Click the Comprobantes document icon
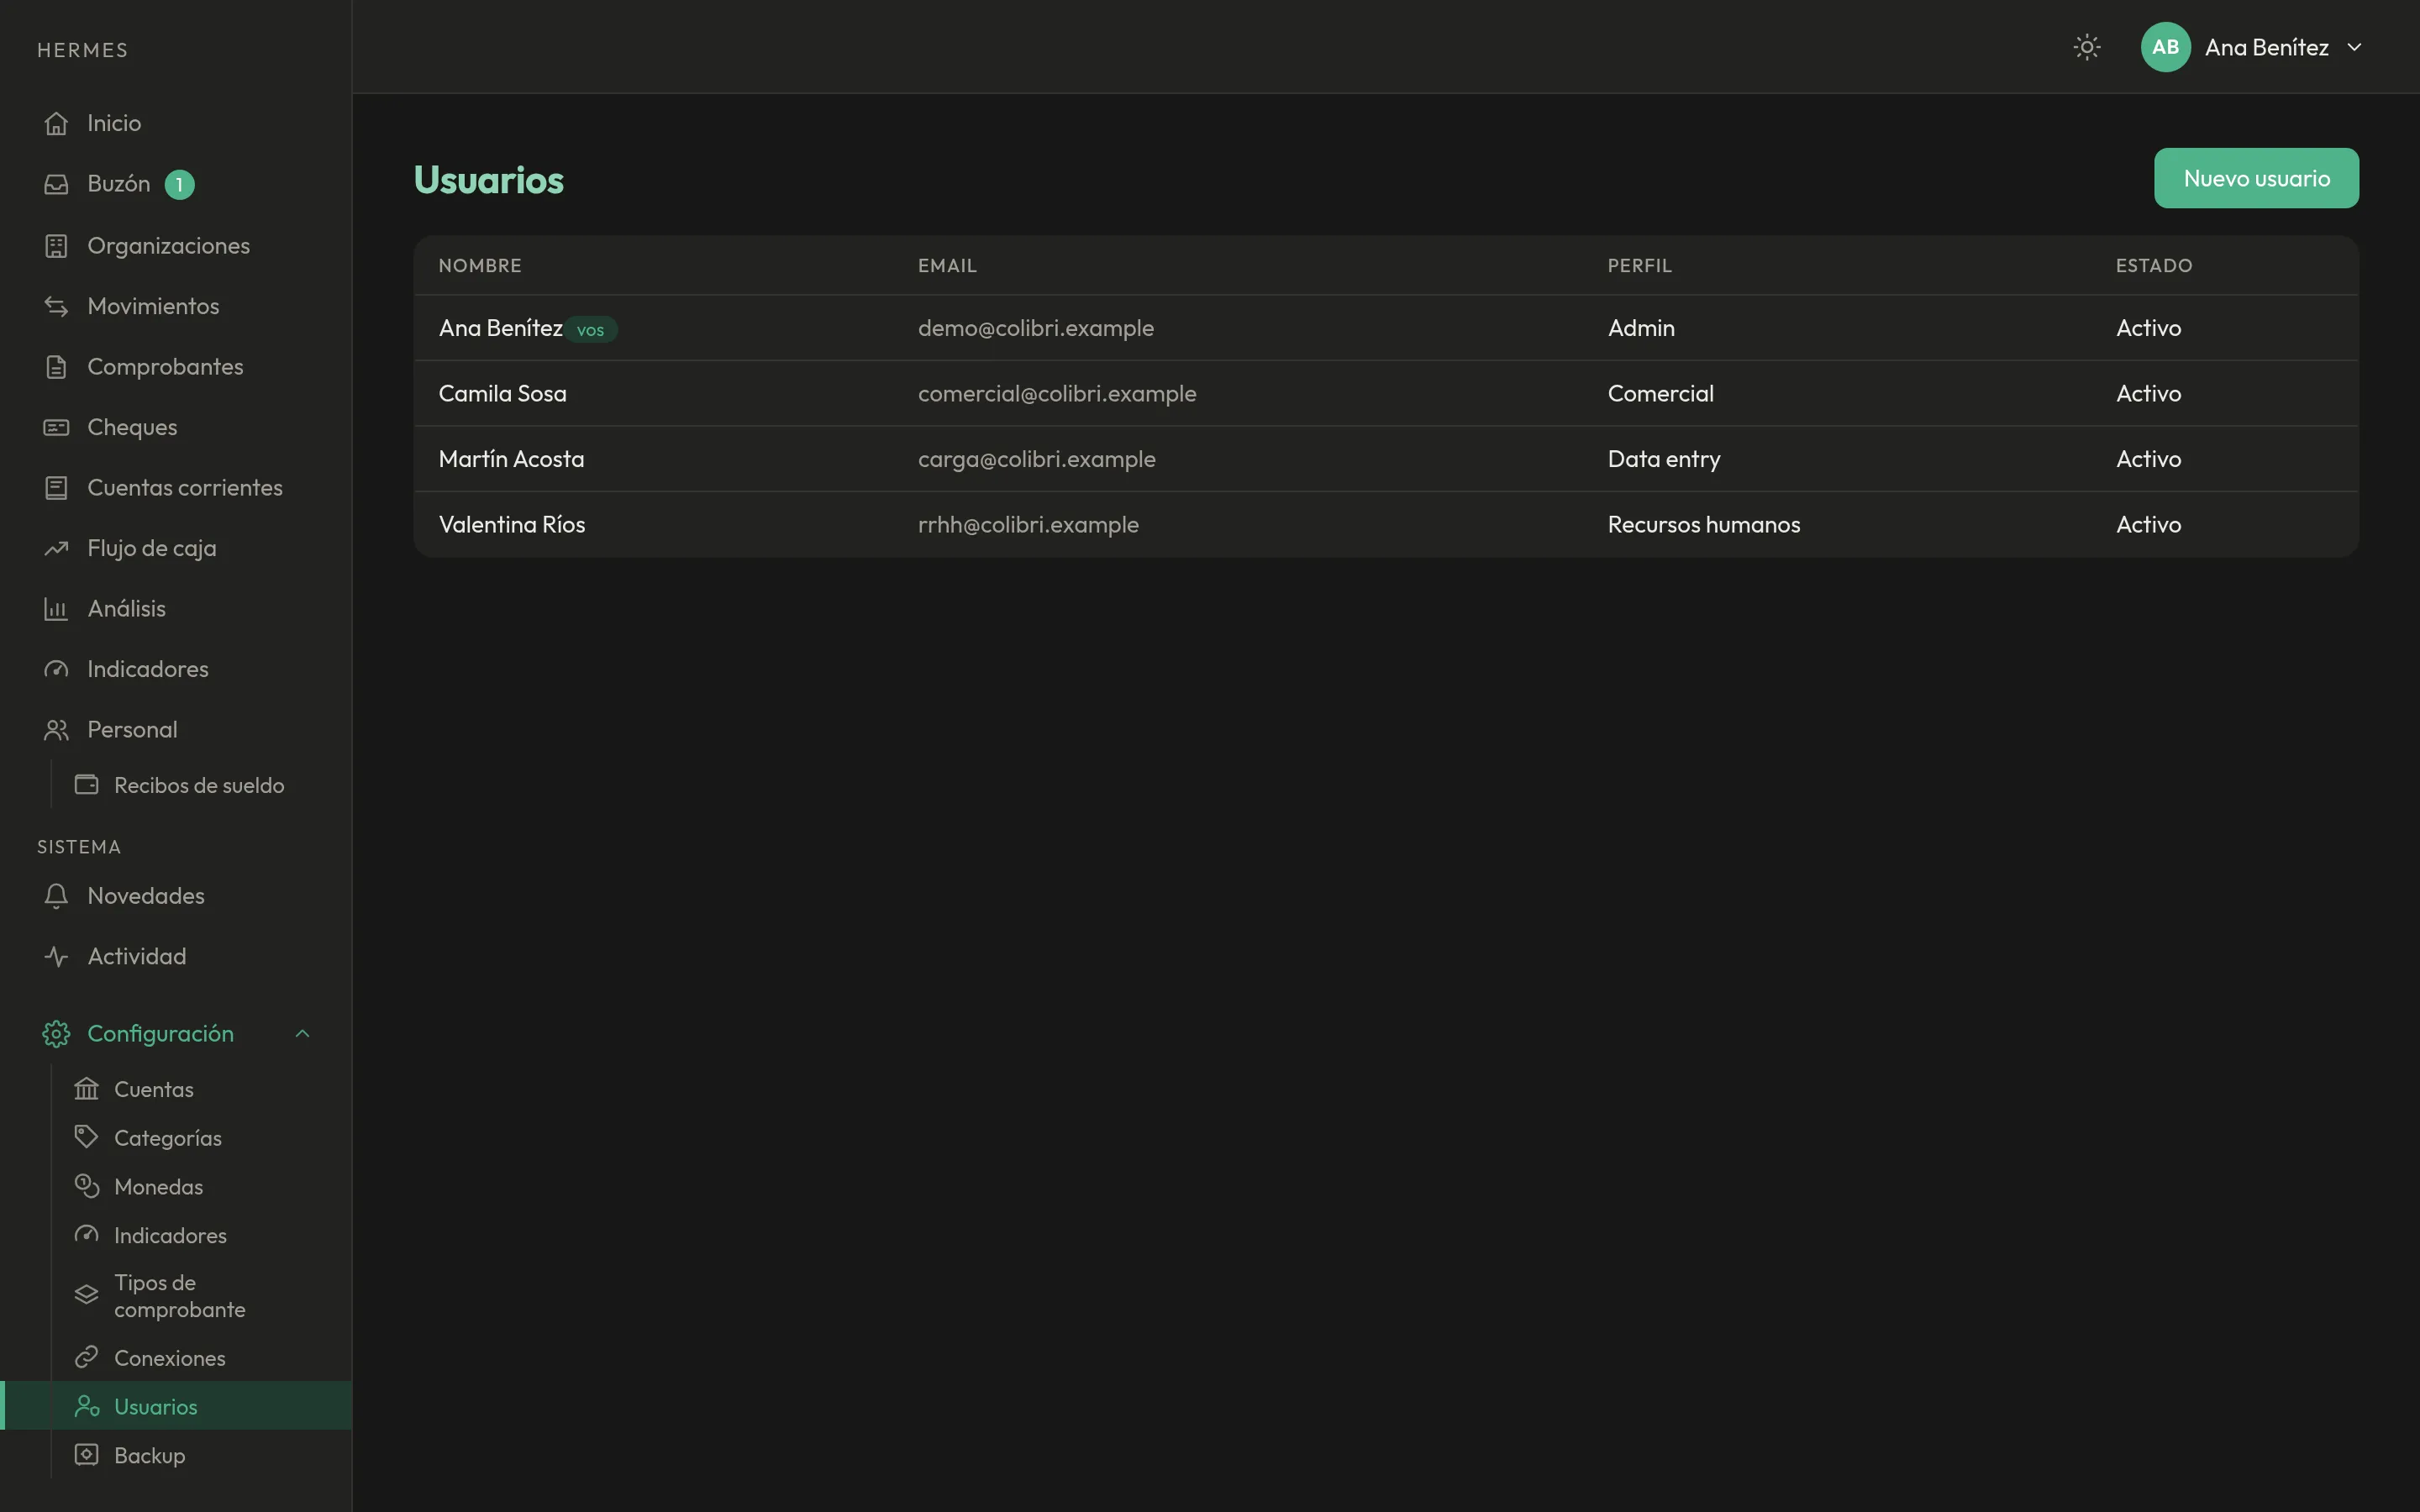This screenshot has height=1512, width=2420. point(56,367)
